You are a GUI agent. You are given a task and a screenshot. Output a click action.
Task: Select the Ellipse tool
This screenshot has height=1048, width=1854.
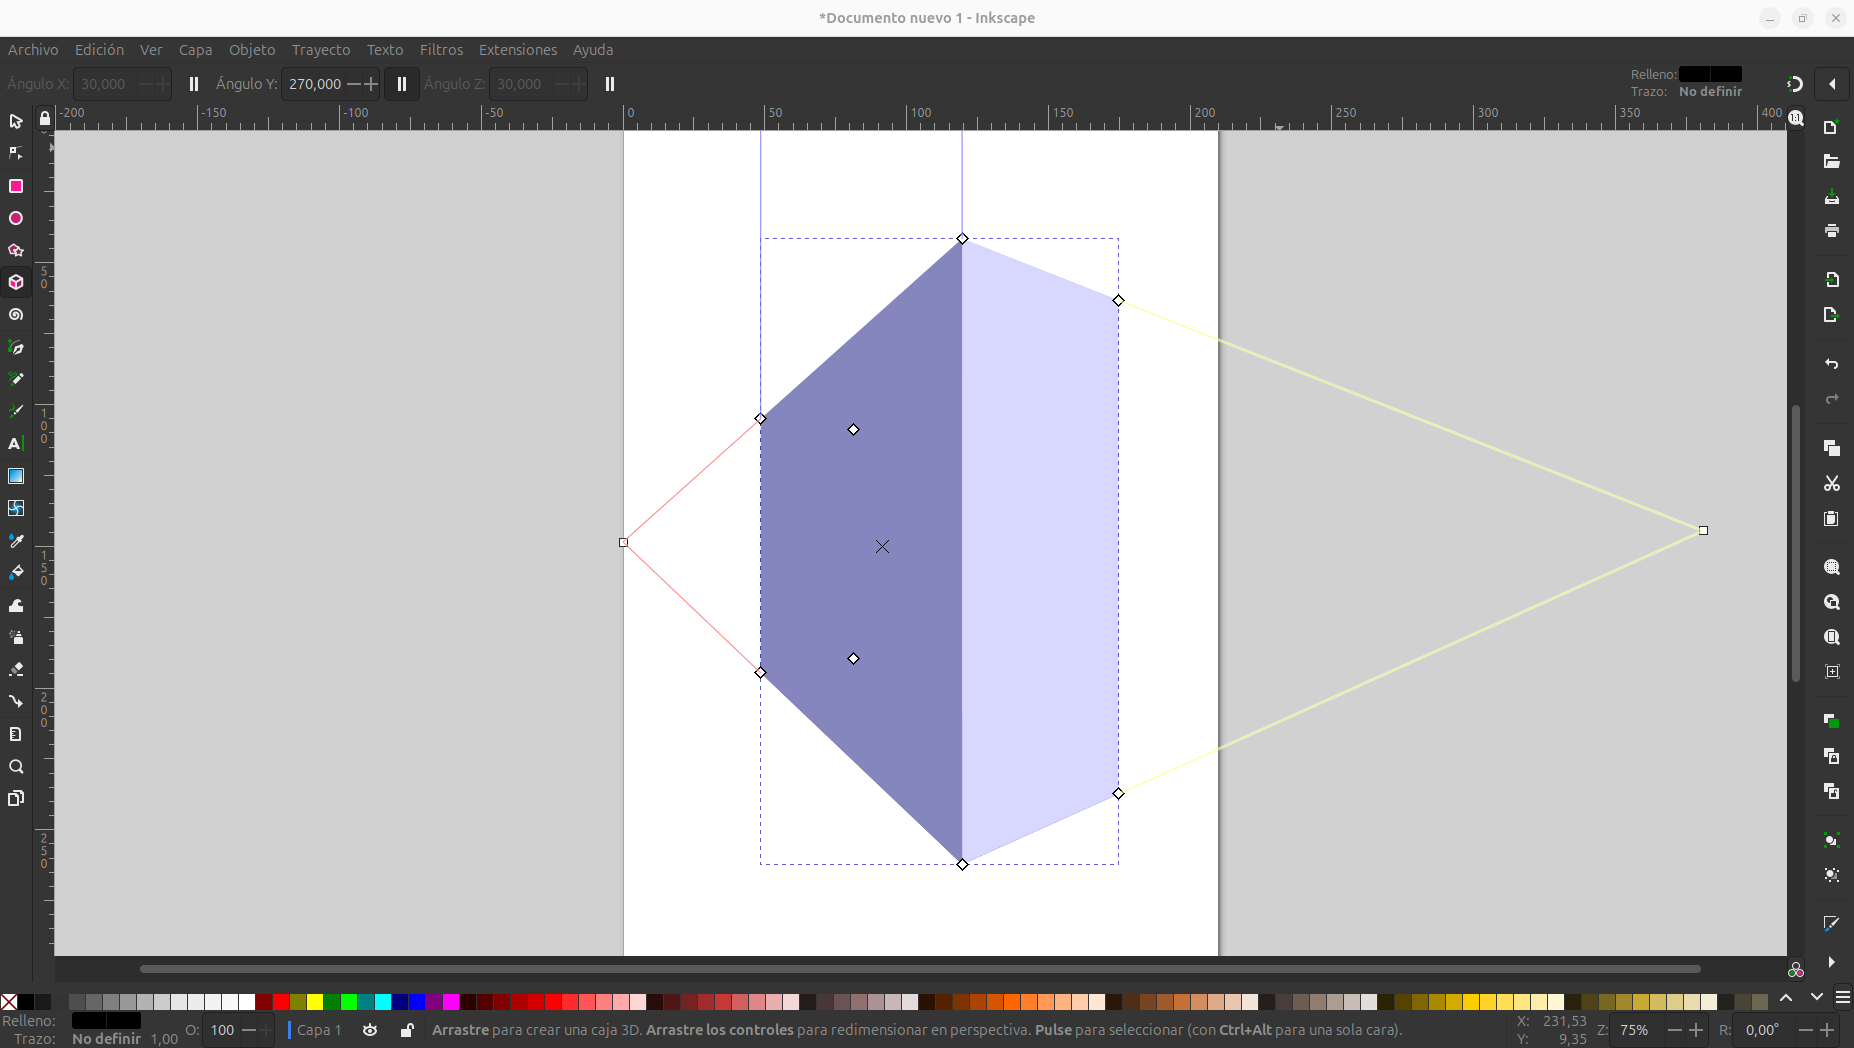coord(16,218)
